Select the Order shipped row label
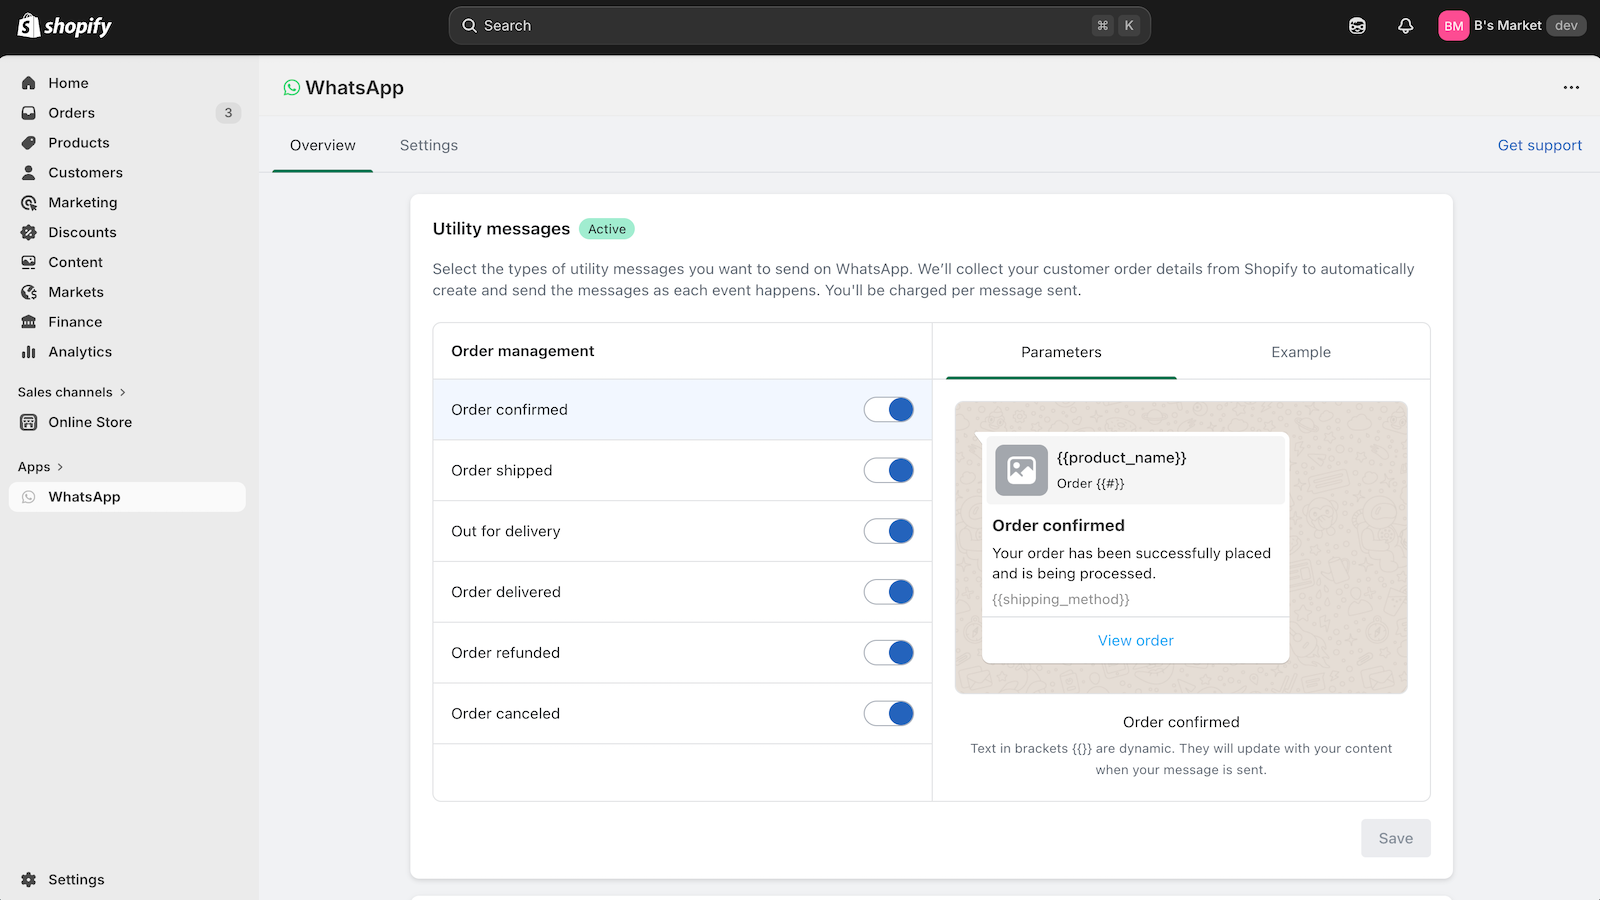 pos(501,471)
